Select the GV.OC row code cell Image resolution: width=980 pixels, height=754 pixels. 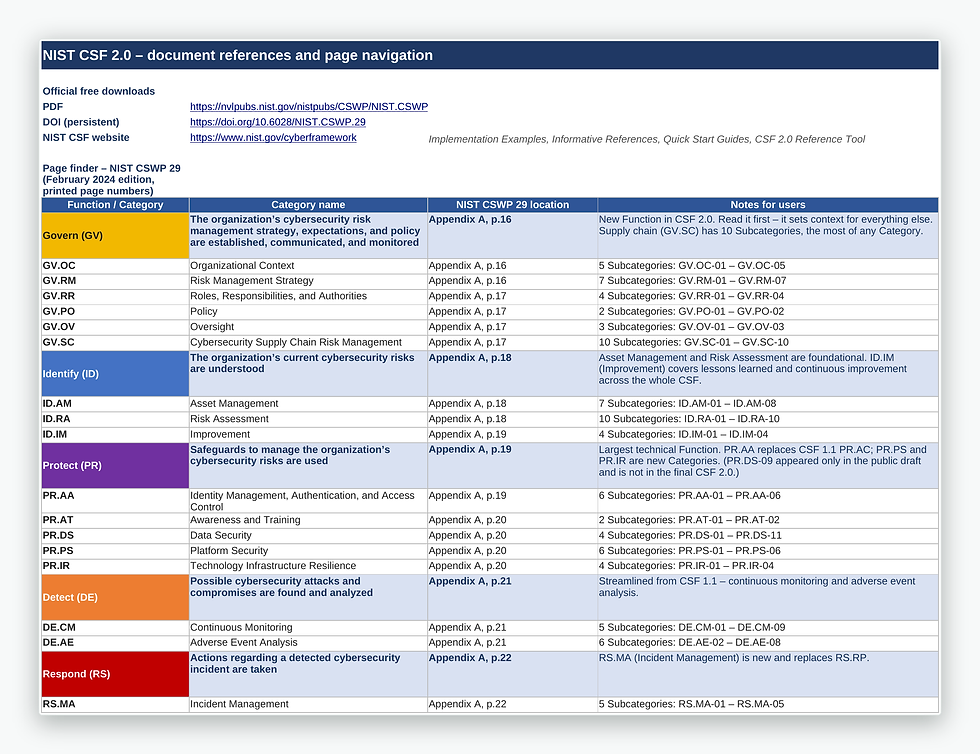click(115, 266)
